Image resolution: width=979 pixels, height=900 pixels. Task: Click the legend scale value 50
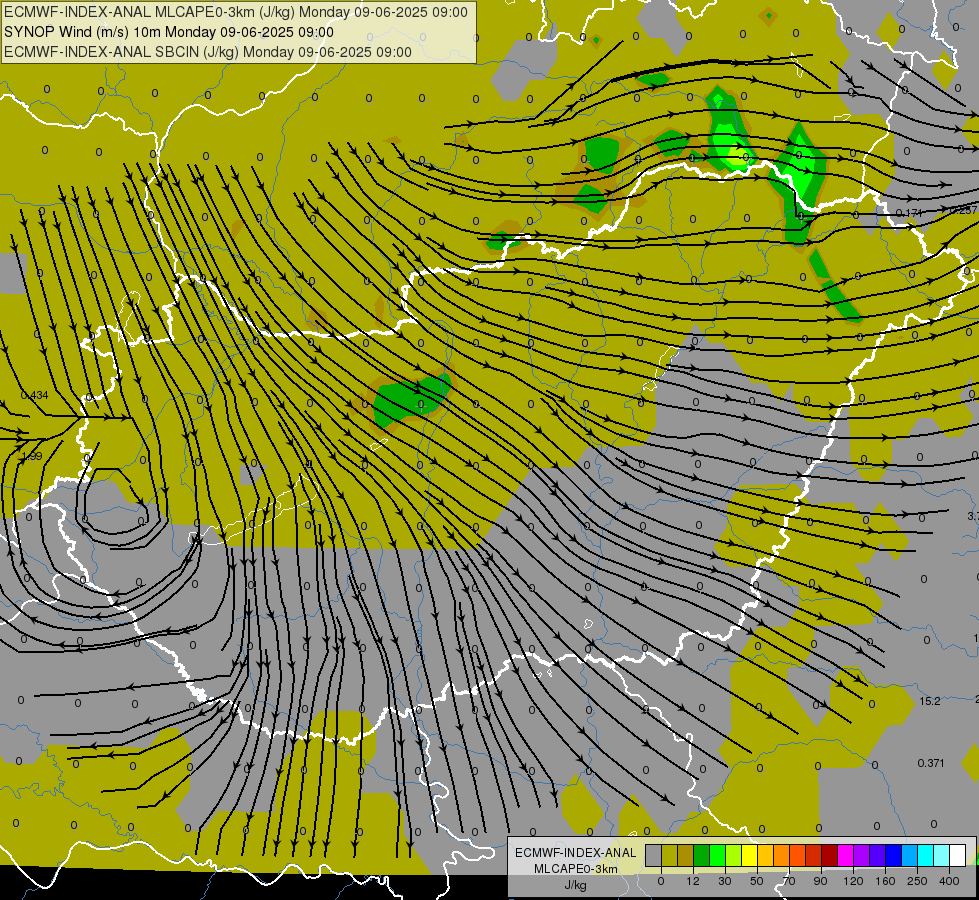point(757,881)
